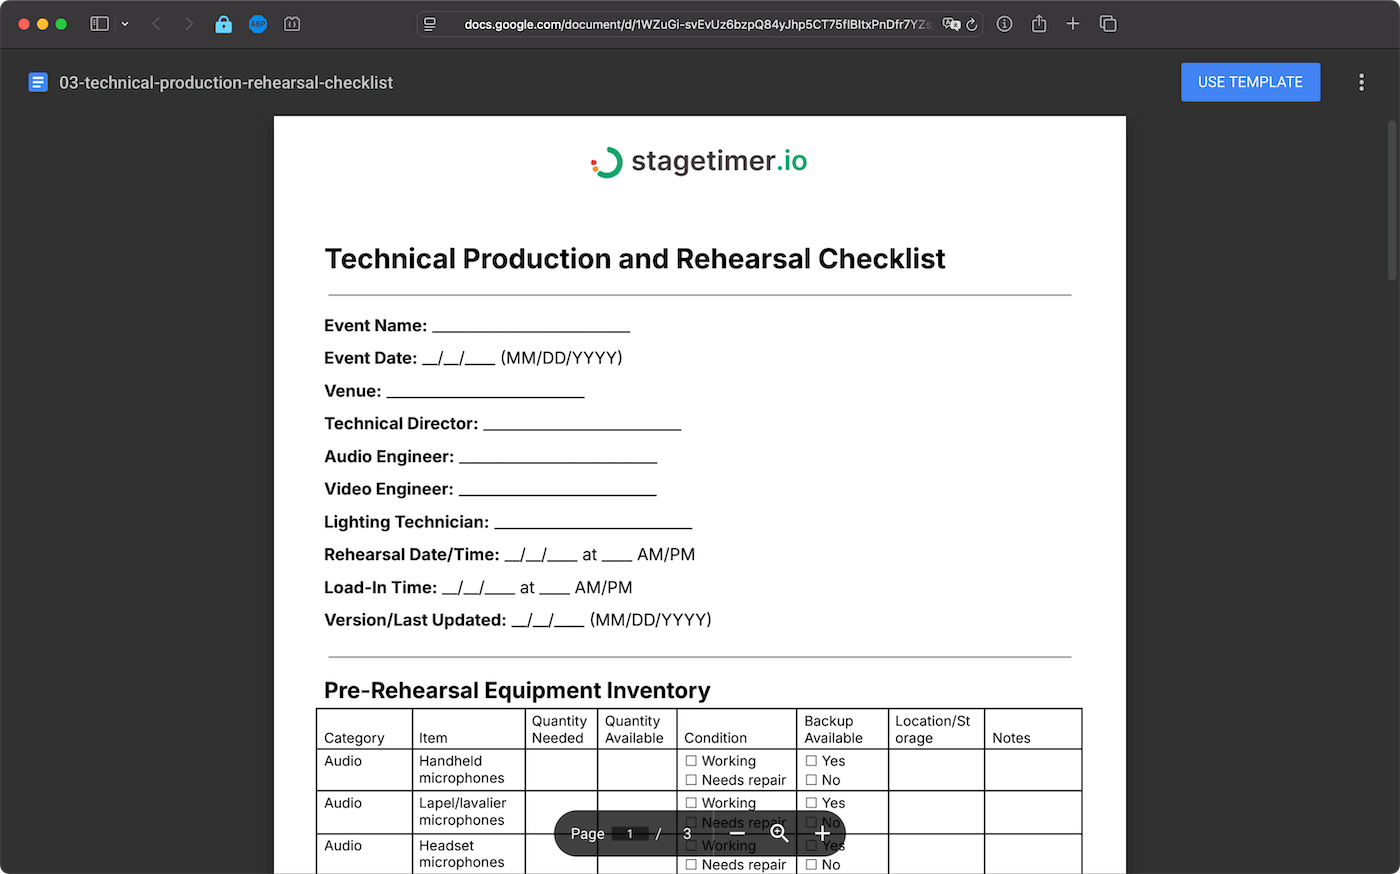Click the USE TEMPLATE button

(1250, 82)
